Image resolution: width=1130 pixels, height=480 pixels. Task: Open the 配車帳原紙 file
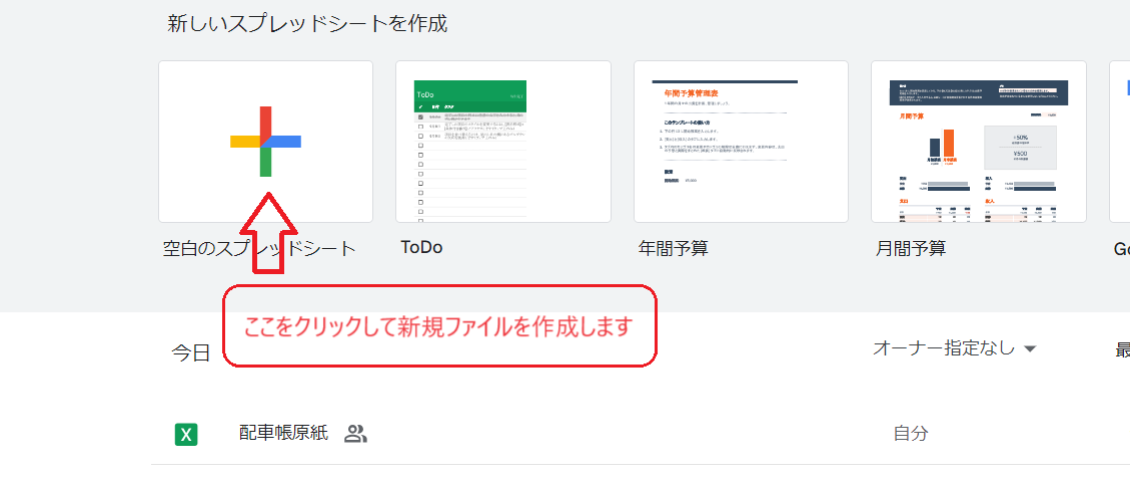[x=283, y=433]
